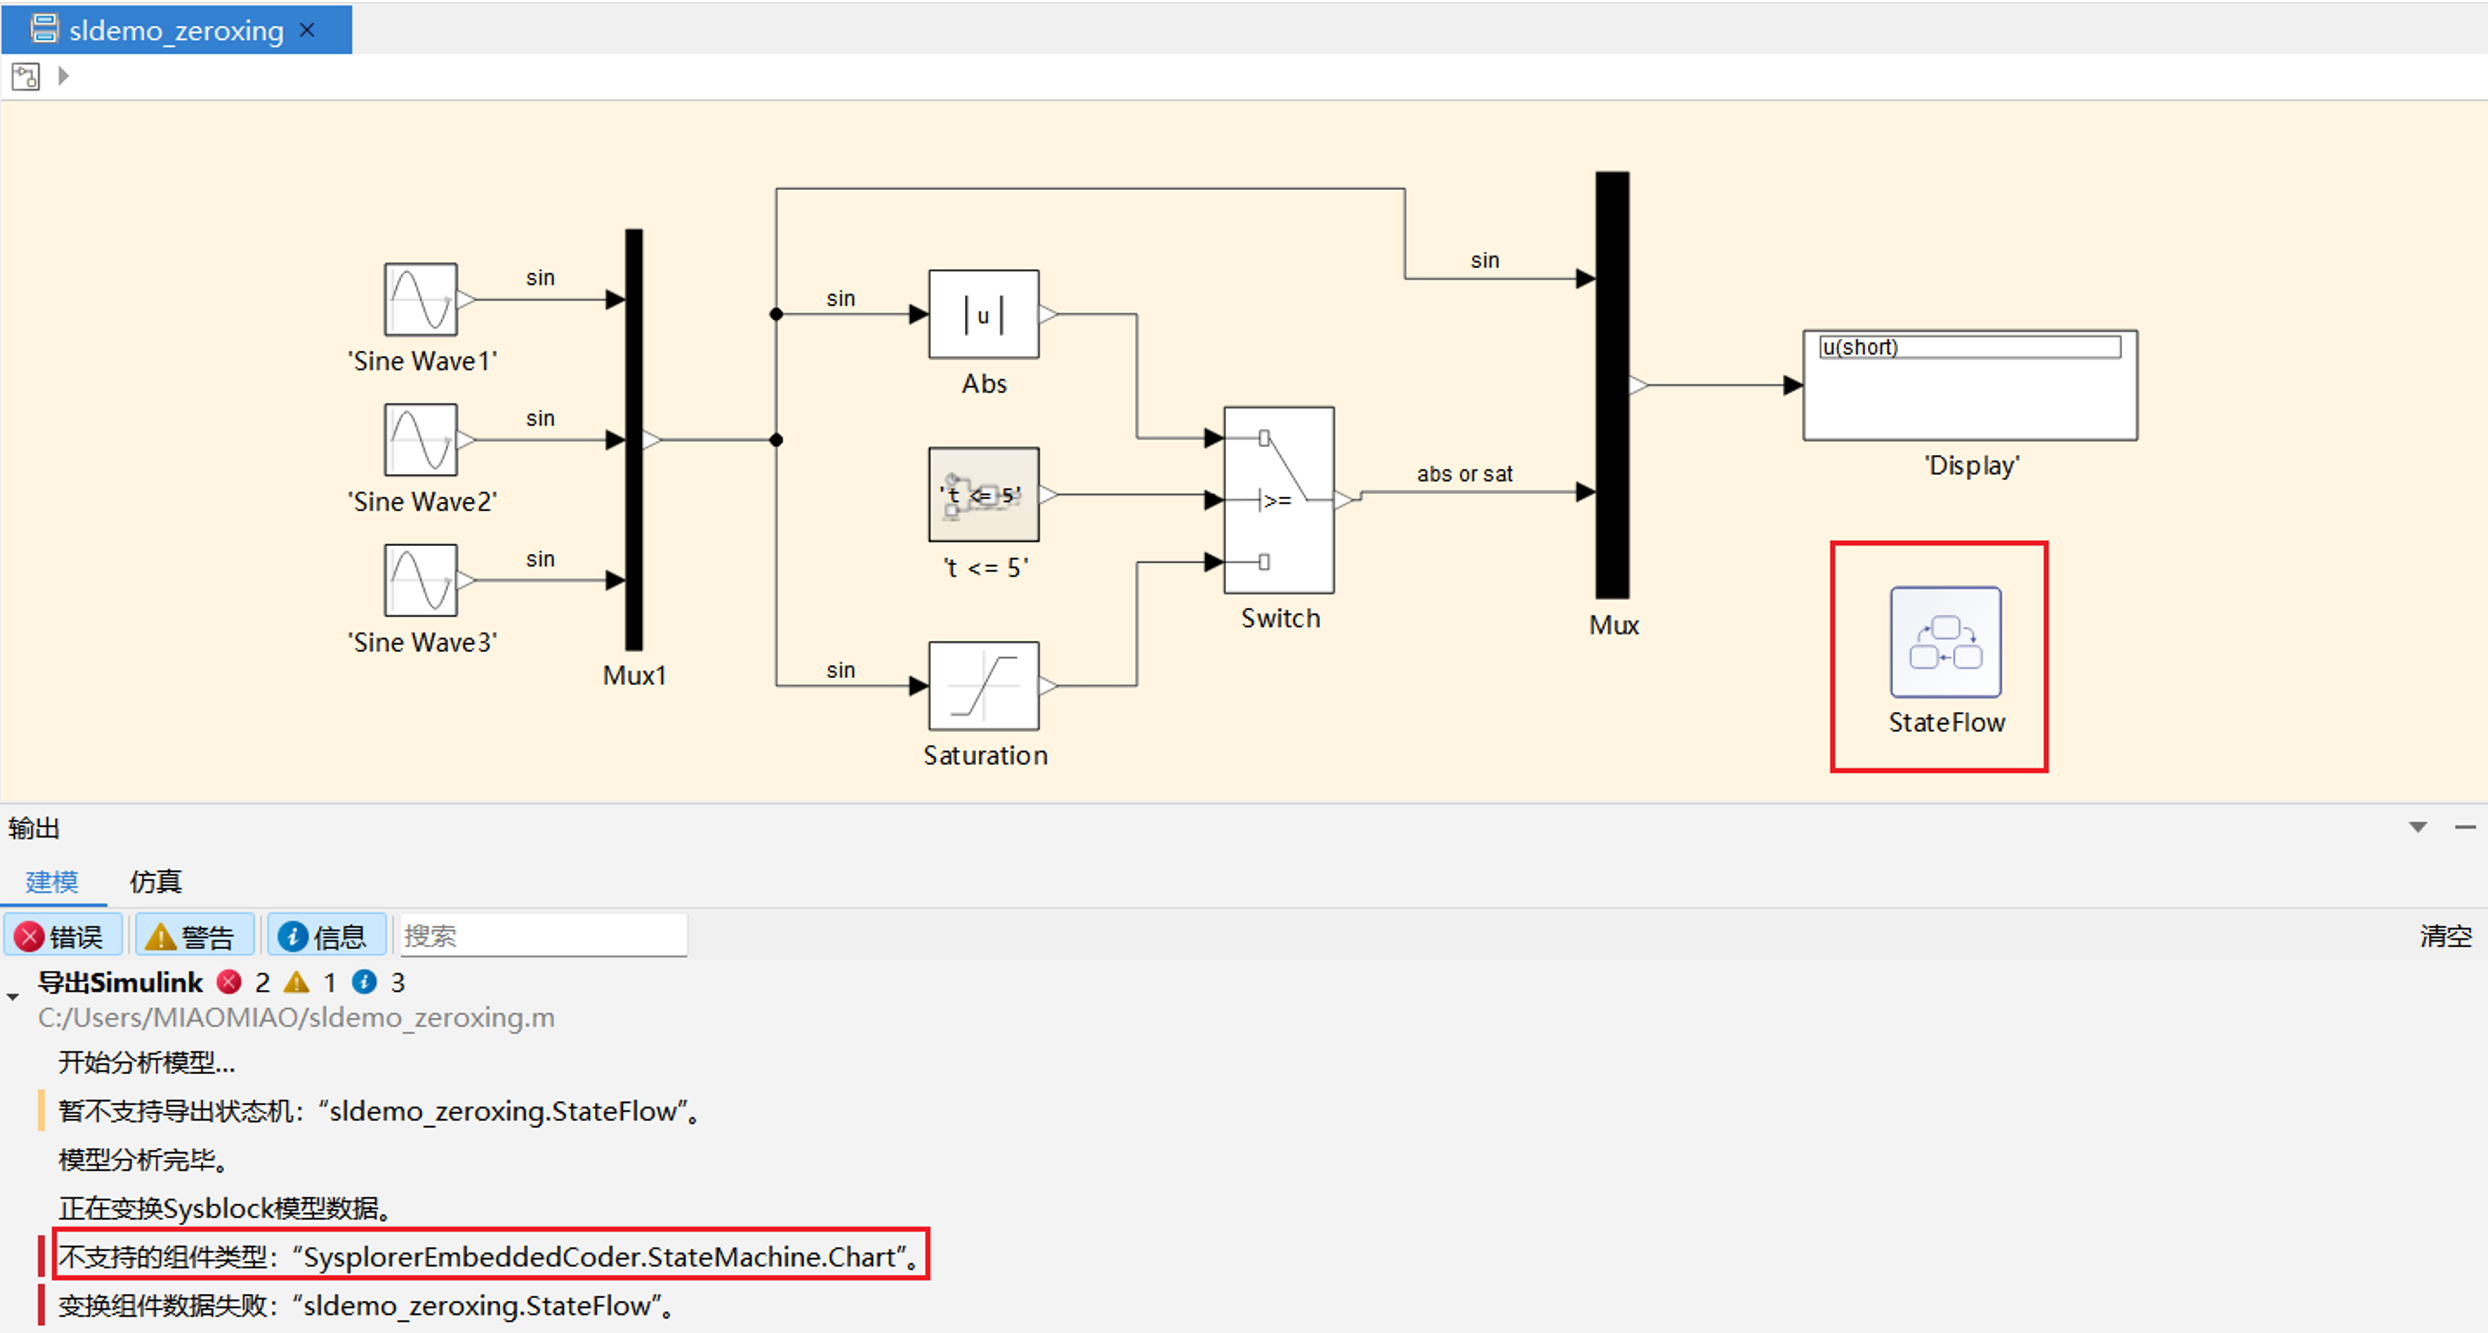
Task: Click the 'u(short)' field in Display block
Action: [1970, 347]
